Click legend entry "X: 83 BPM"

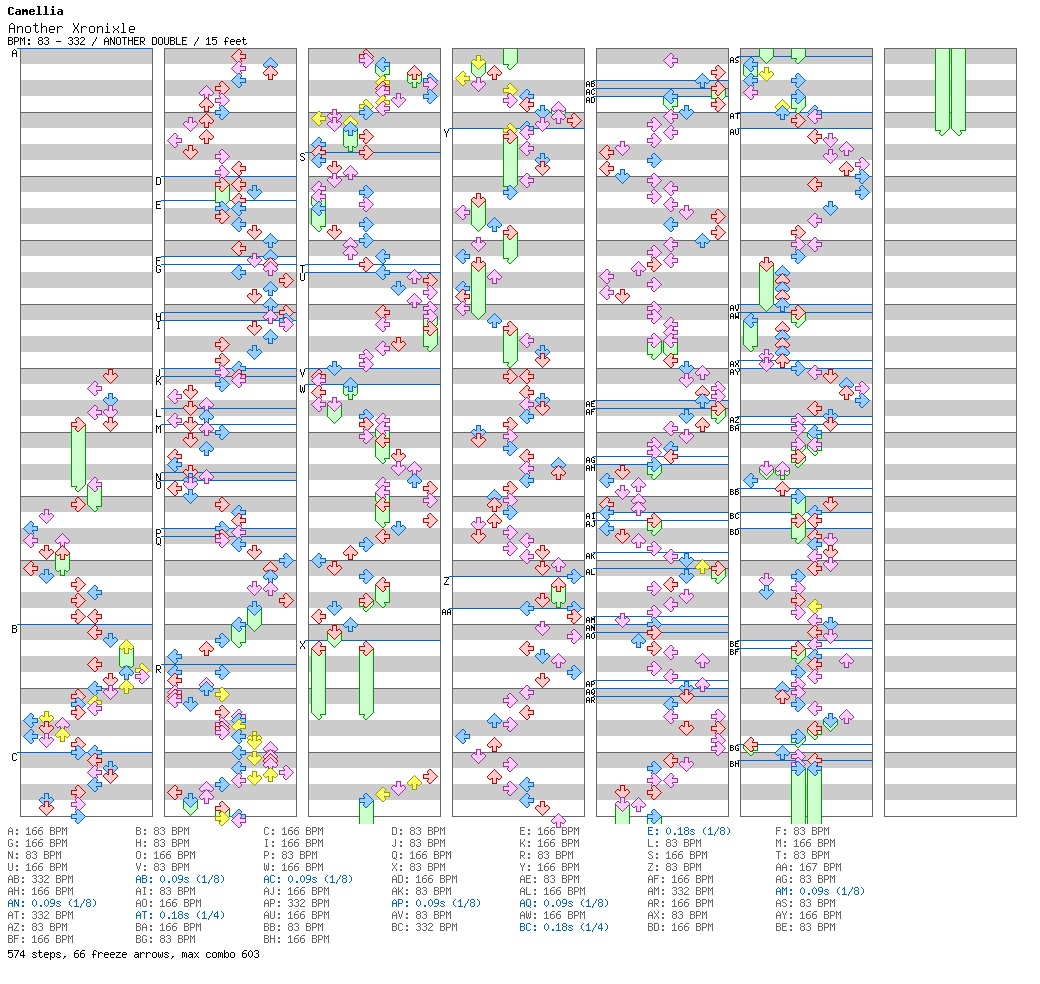pyautogui.click(x=419, y=867)
